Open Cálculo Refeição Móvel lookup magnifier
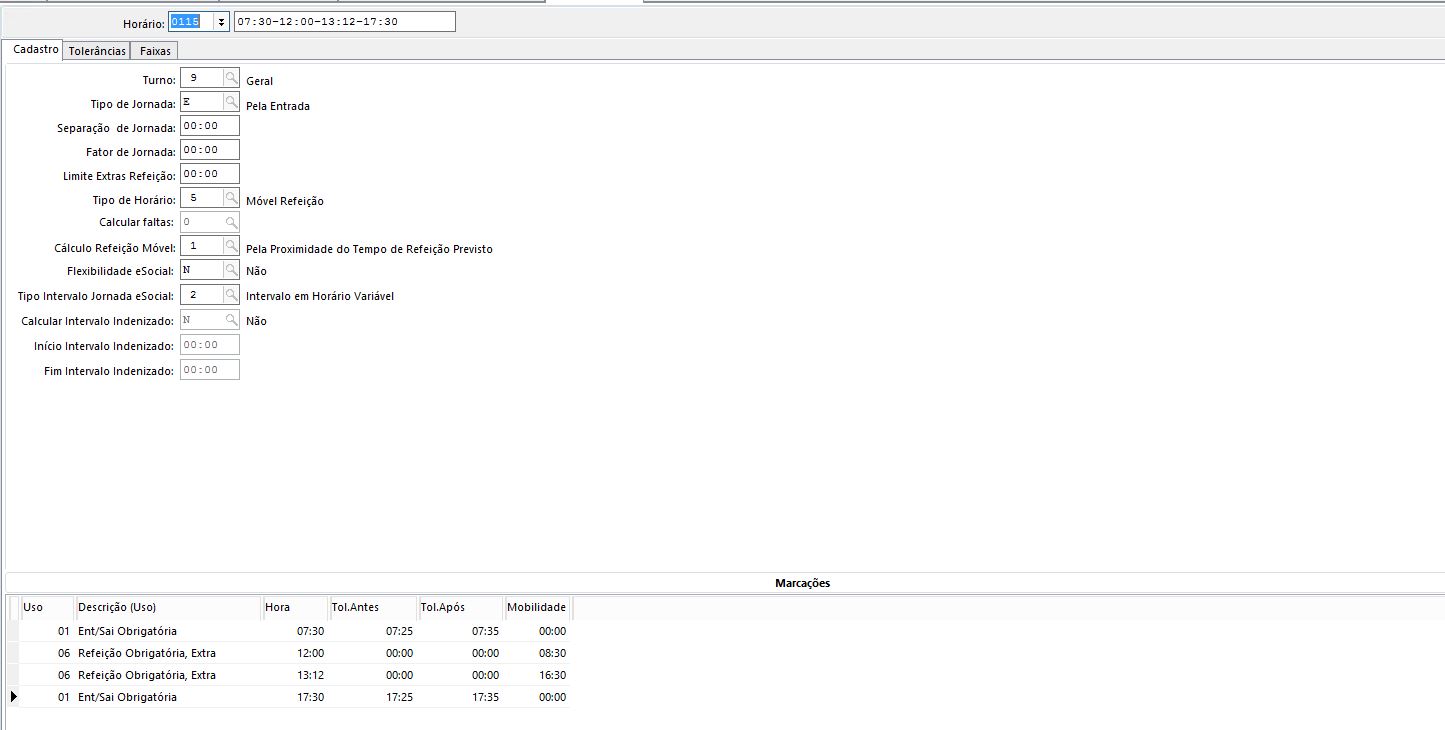The image size is (1445, 730). [231, 247]
